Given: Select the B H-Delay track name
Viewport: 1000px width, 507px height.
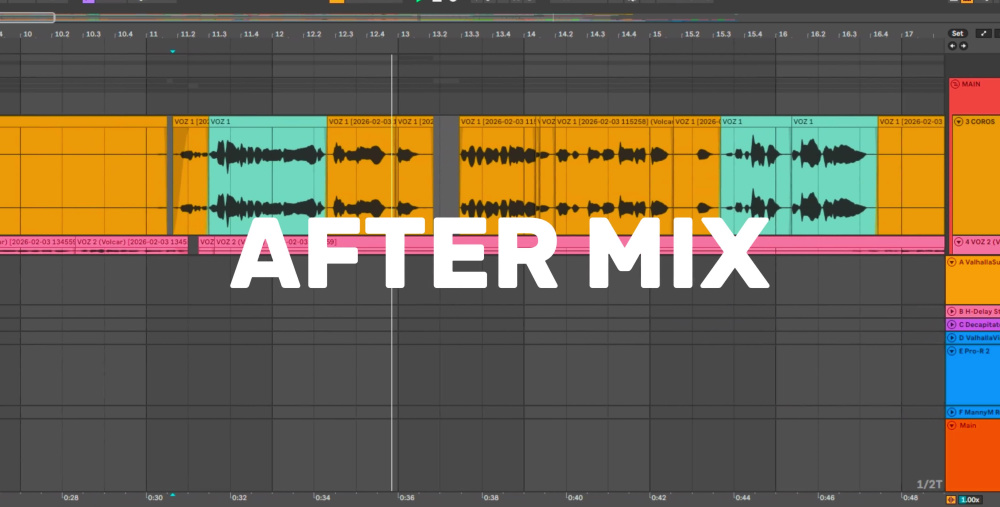Looking at the screenshot, I should click(979, 312).
